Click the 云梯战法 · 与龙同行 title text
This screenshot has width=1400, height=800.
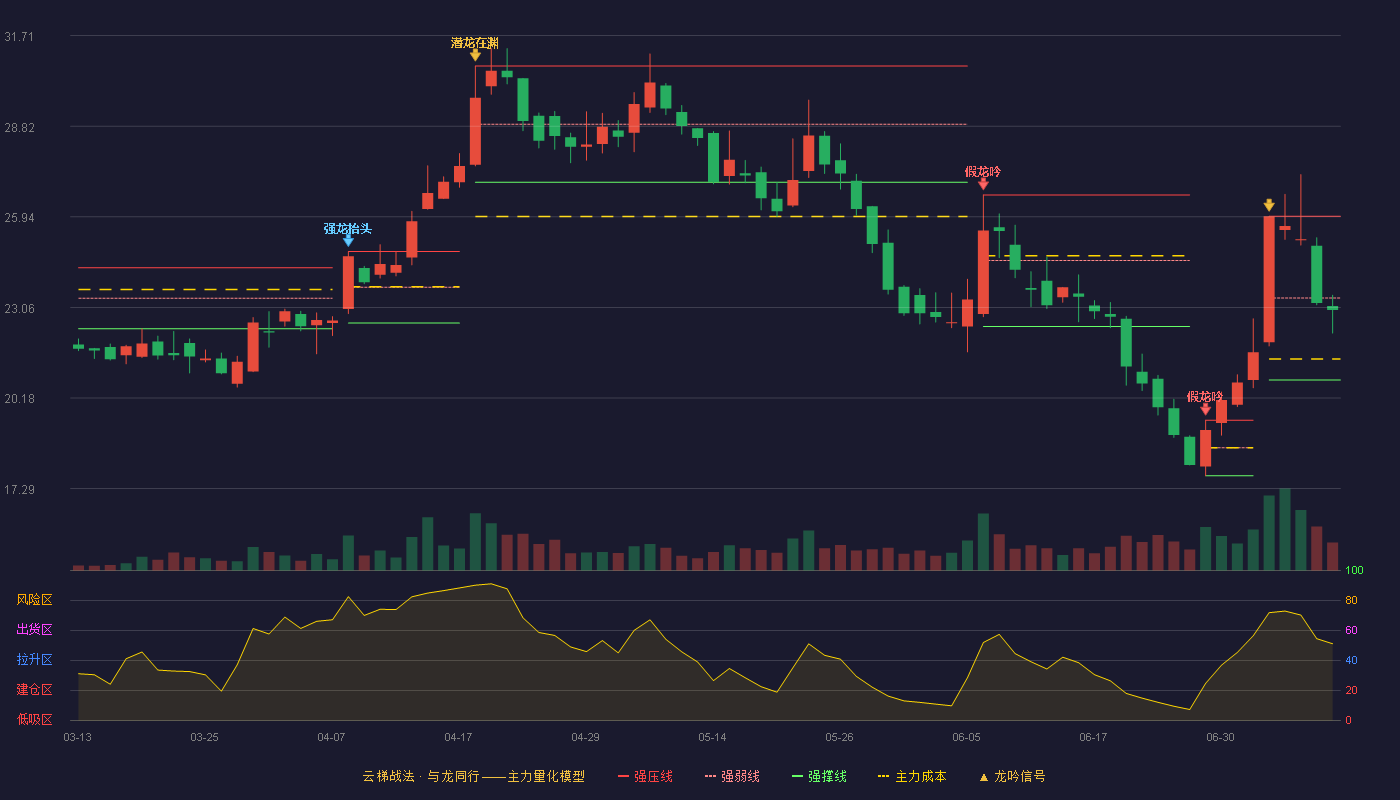421,776
